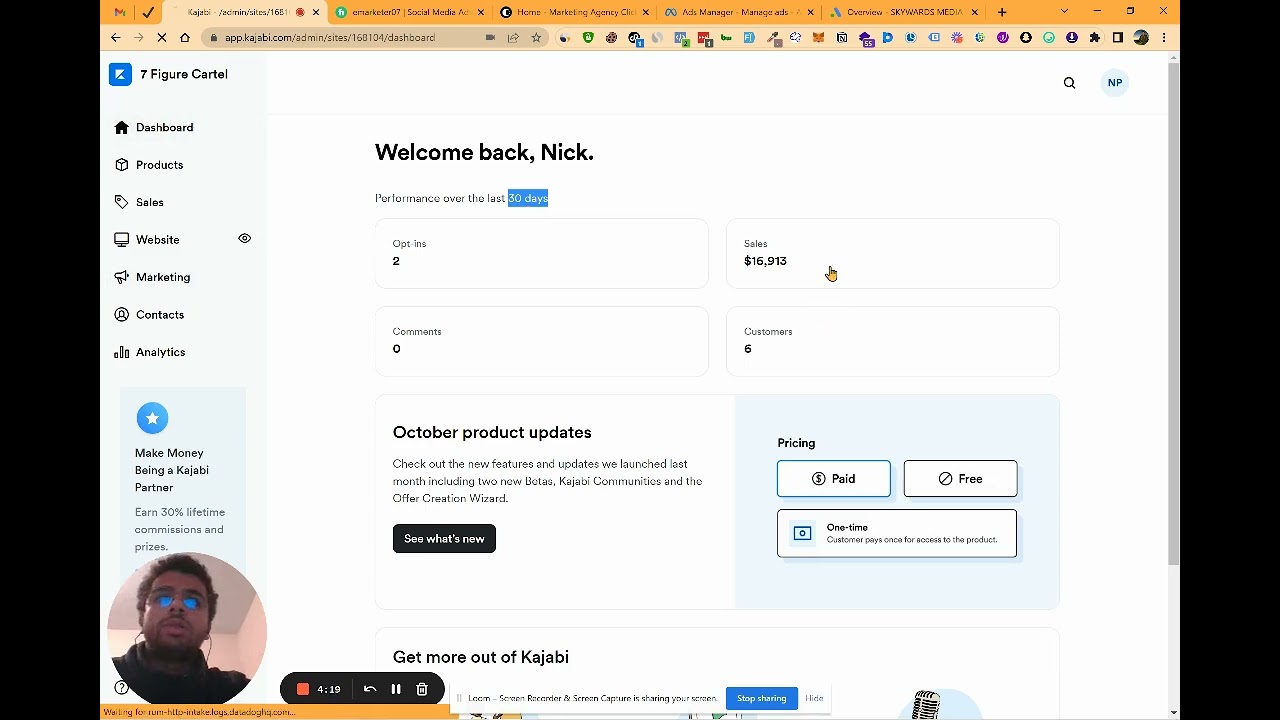
Task: Bookmark this page with the star icon
Action: click(536, 37)
